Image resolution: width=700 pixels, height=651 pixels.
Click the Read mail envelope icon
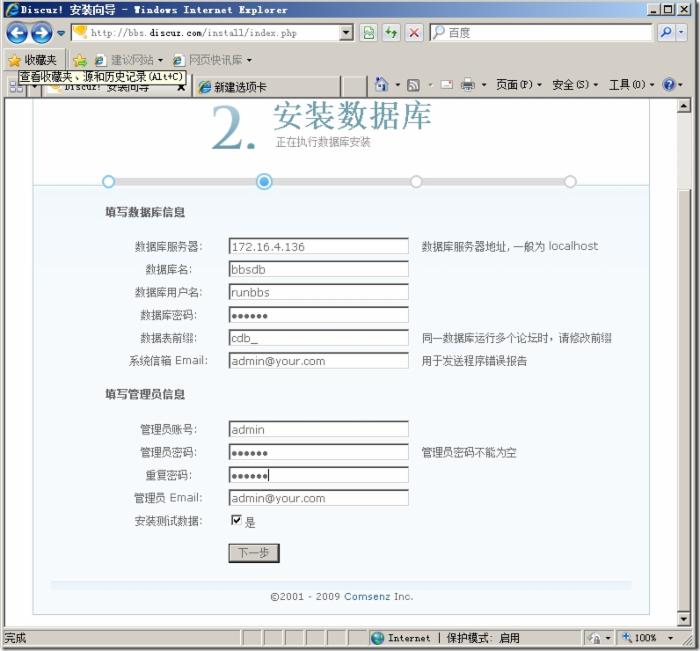[x=447, y=84]
